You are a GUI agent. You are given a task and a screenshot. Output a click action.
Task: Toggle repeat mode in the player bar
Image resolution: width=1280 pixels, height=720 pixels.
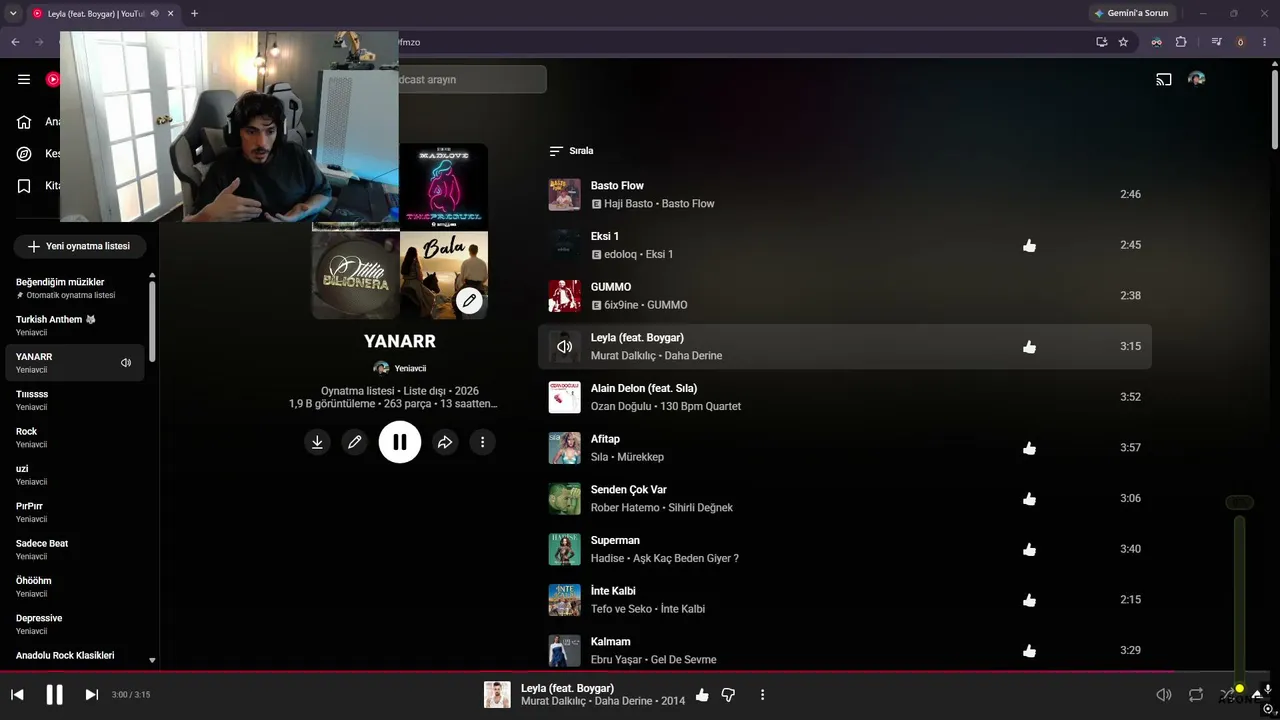(1196, 695)
